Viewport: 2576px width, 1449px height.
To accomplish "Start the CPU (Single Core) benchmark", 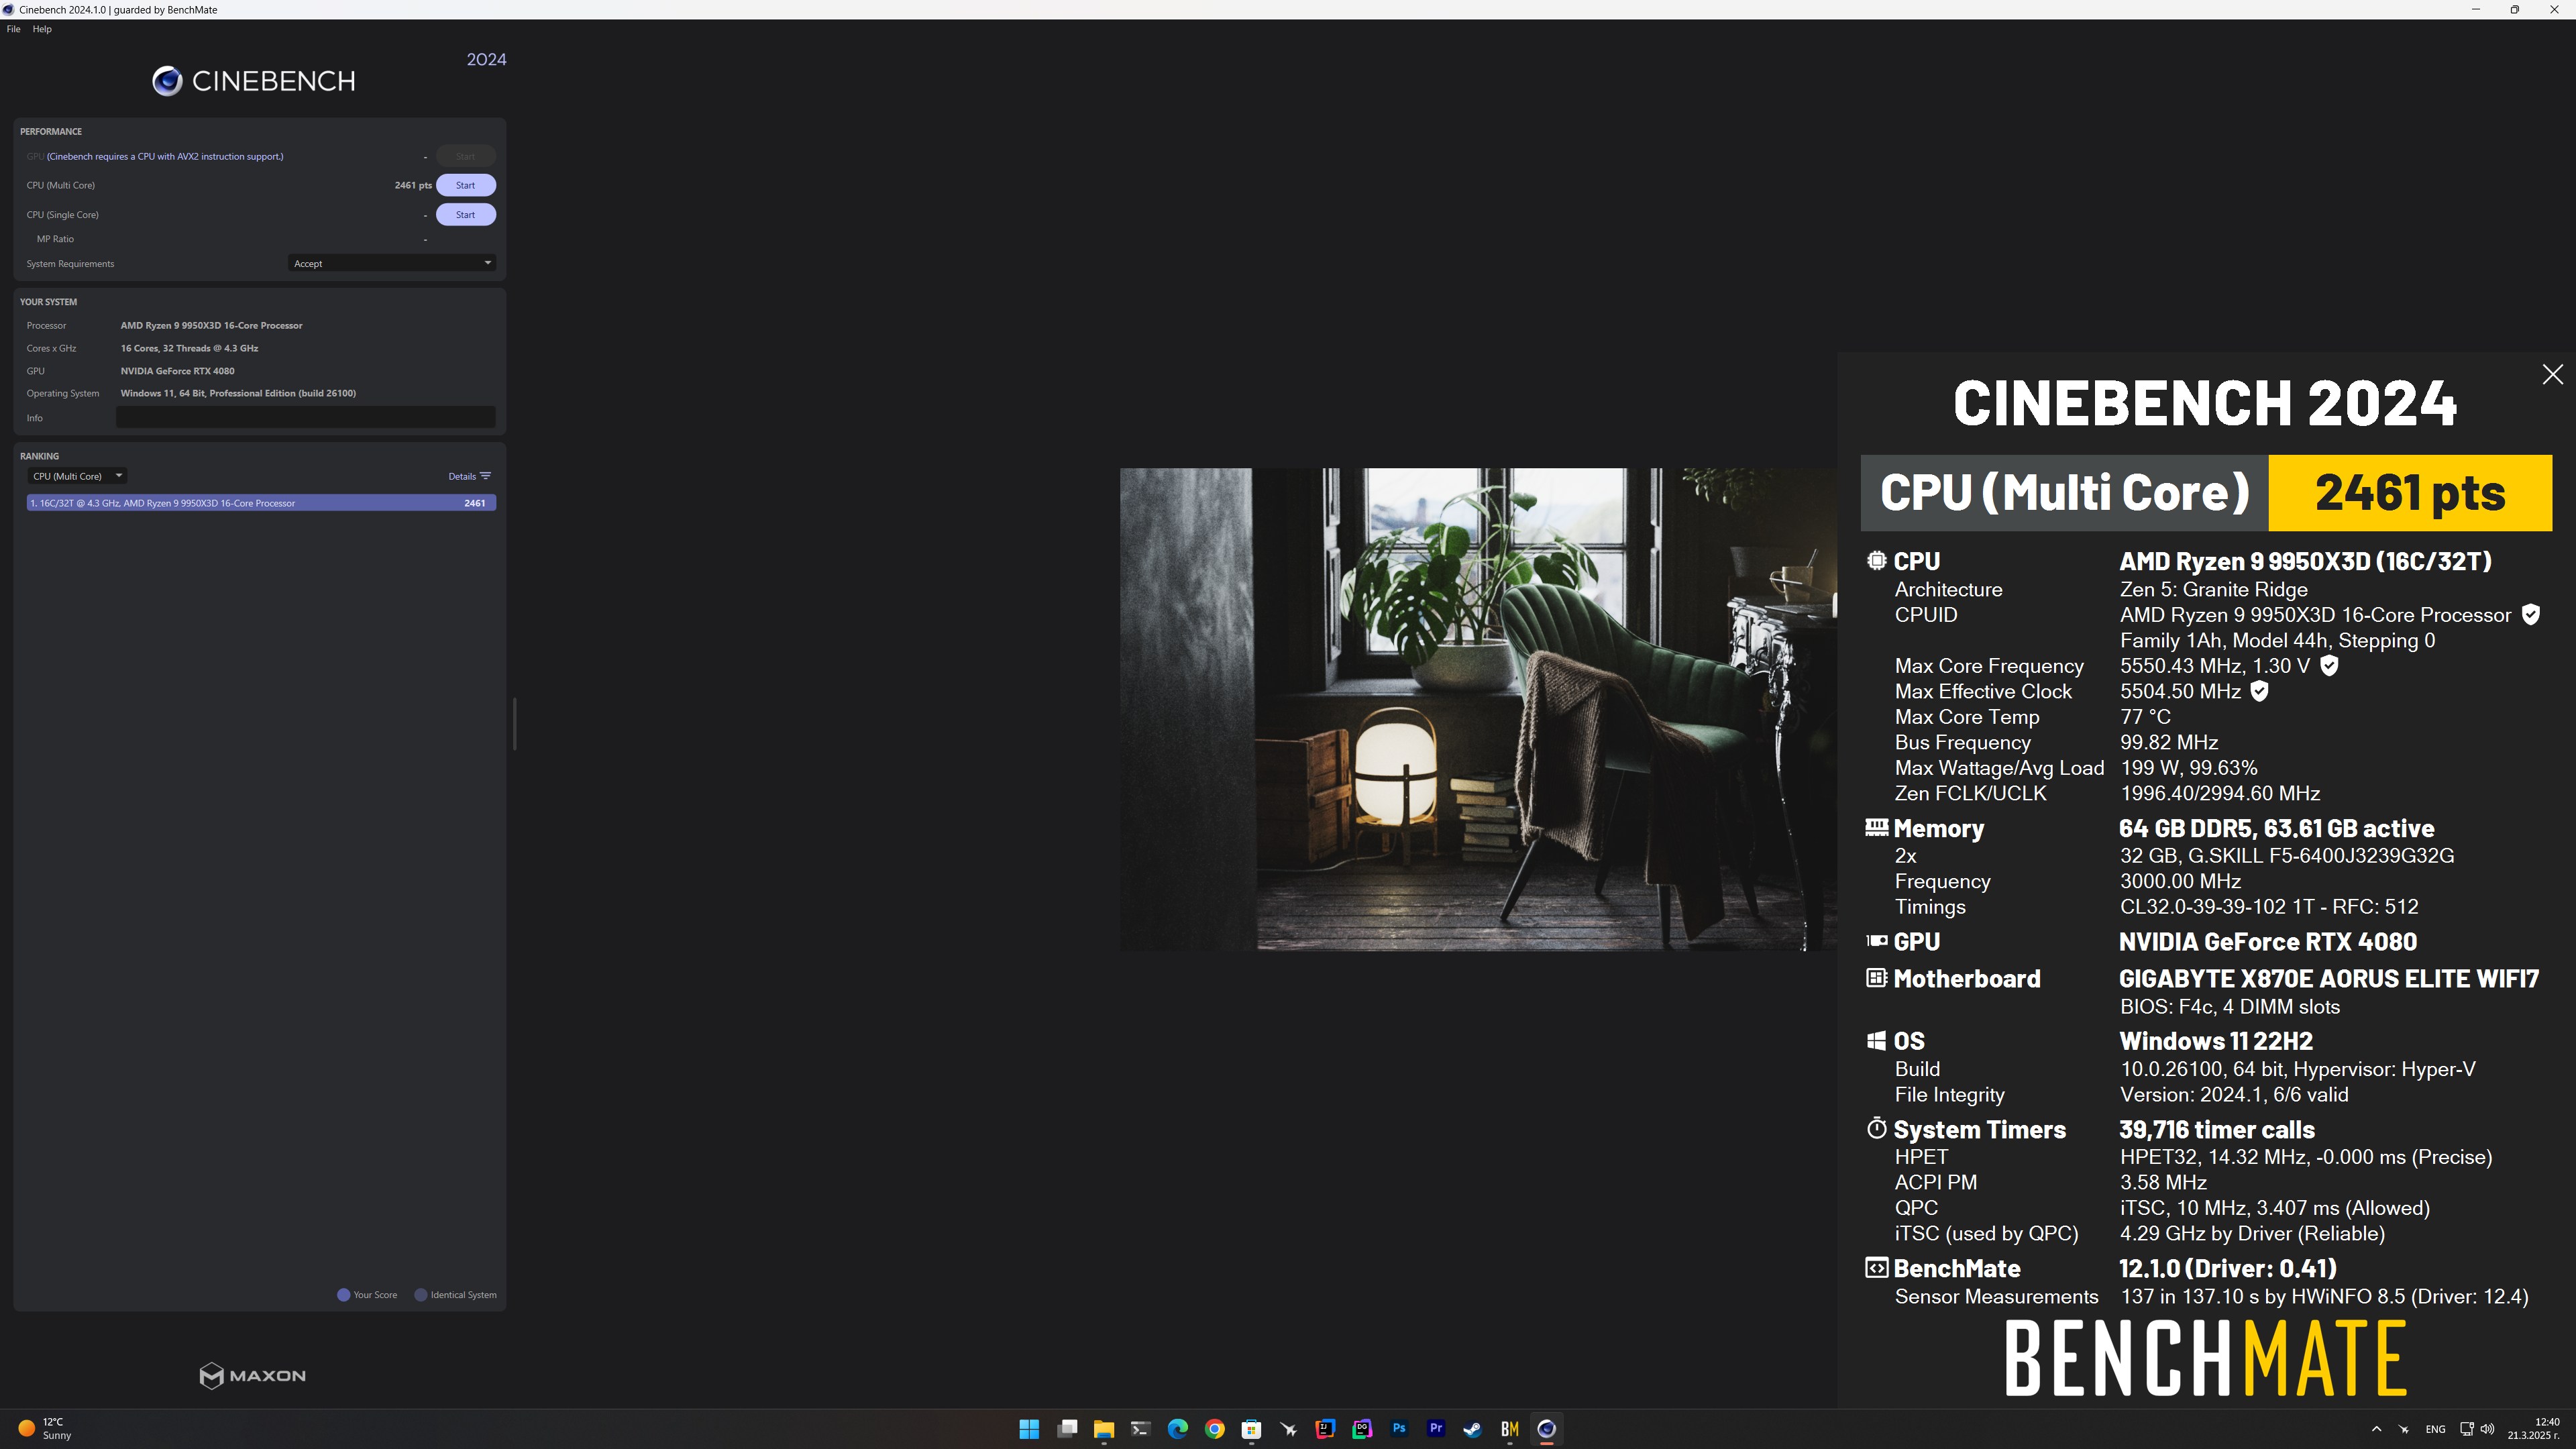I will click(465, 215).
